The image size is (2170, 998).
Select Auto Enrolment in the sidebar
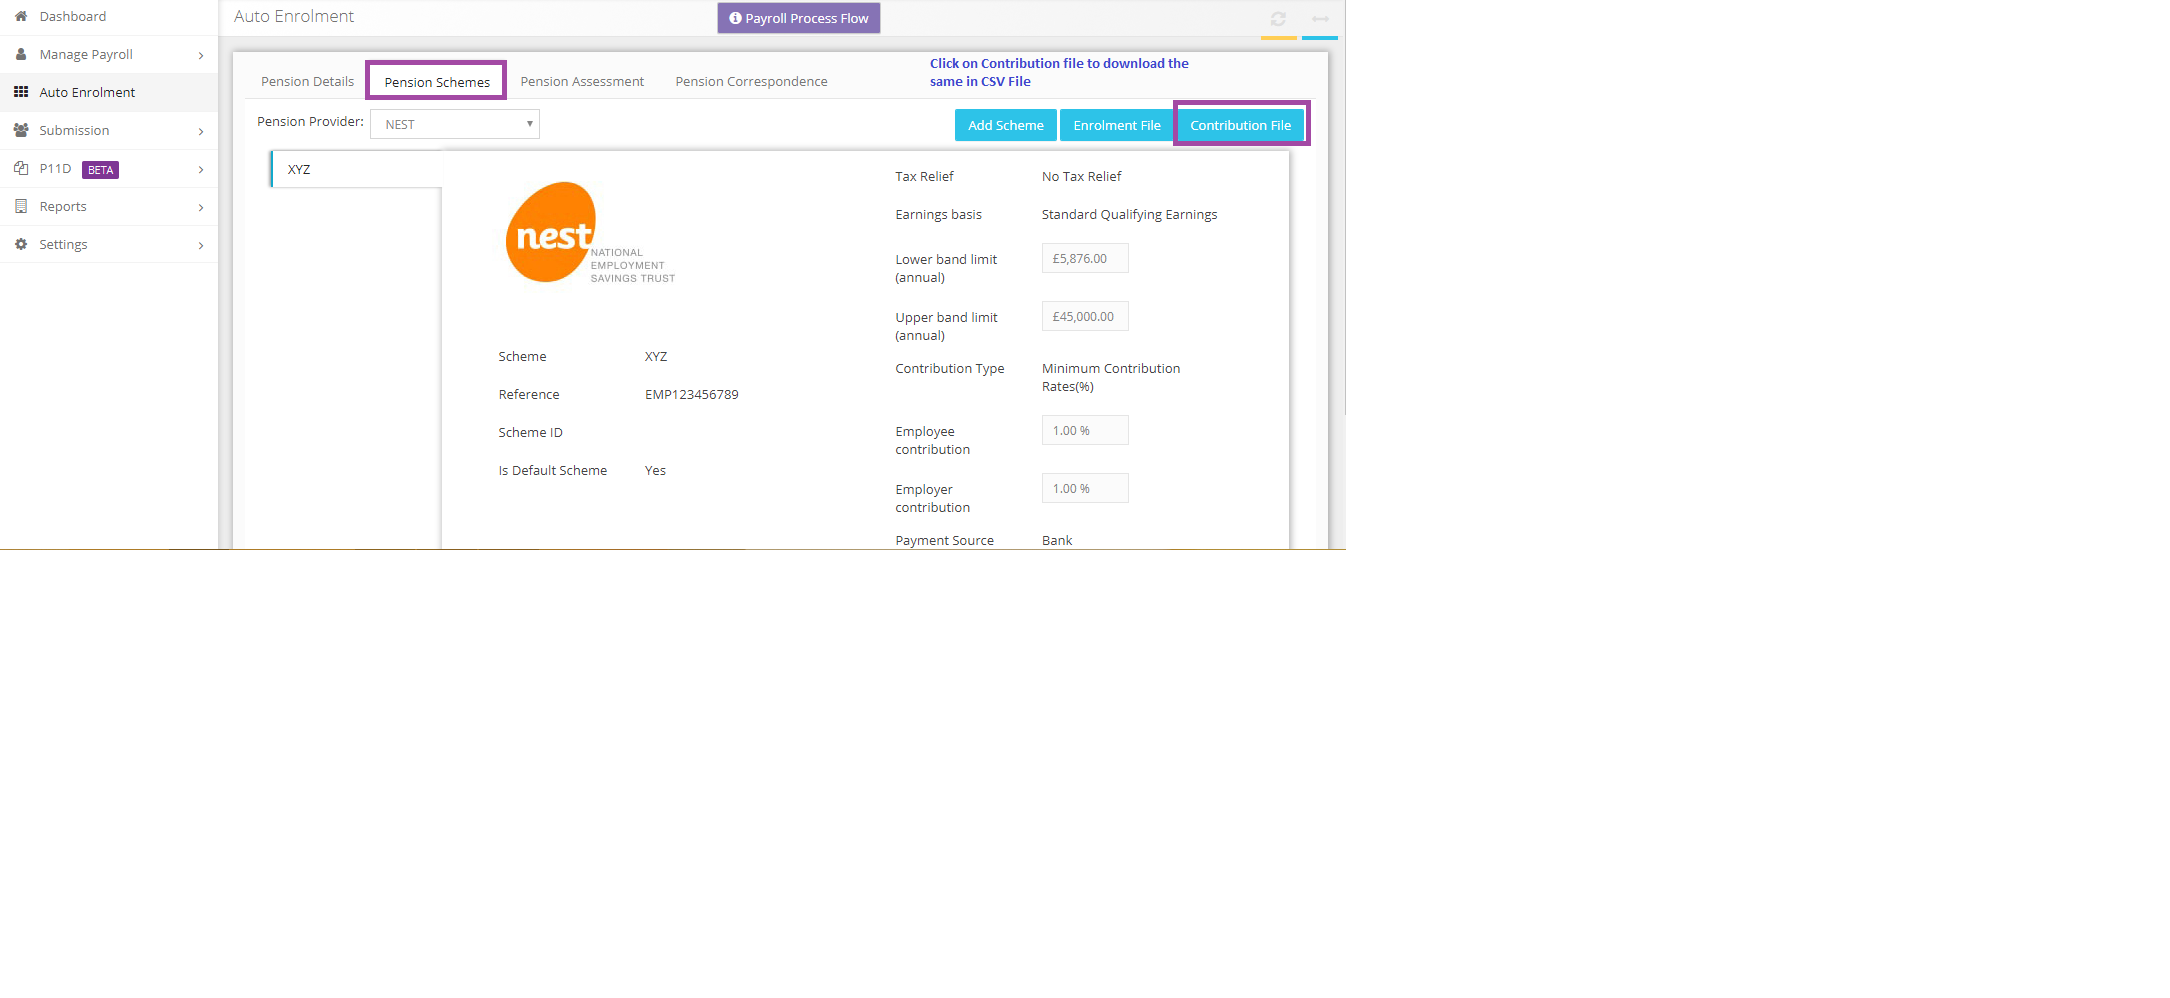(109, 92)
